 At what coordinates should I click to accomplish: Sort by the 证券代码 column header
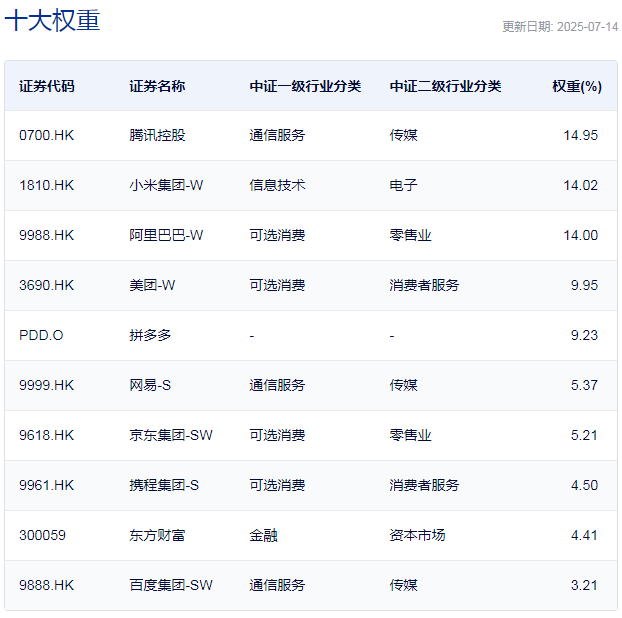point(46,86)
